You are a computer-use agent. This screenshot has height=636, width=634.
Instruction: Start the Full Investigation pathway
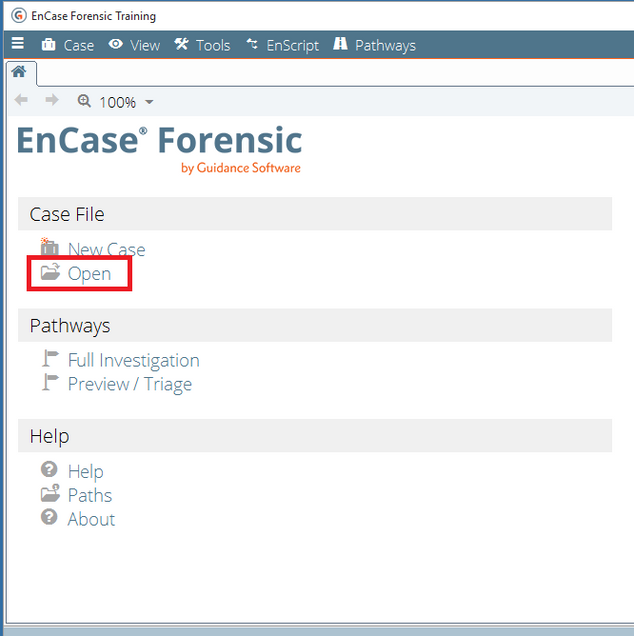click(x=133, y=360)
